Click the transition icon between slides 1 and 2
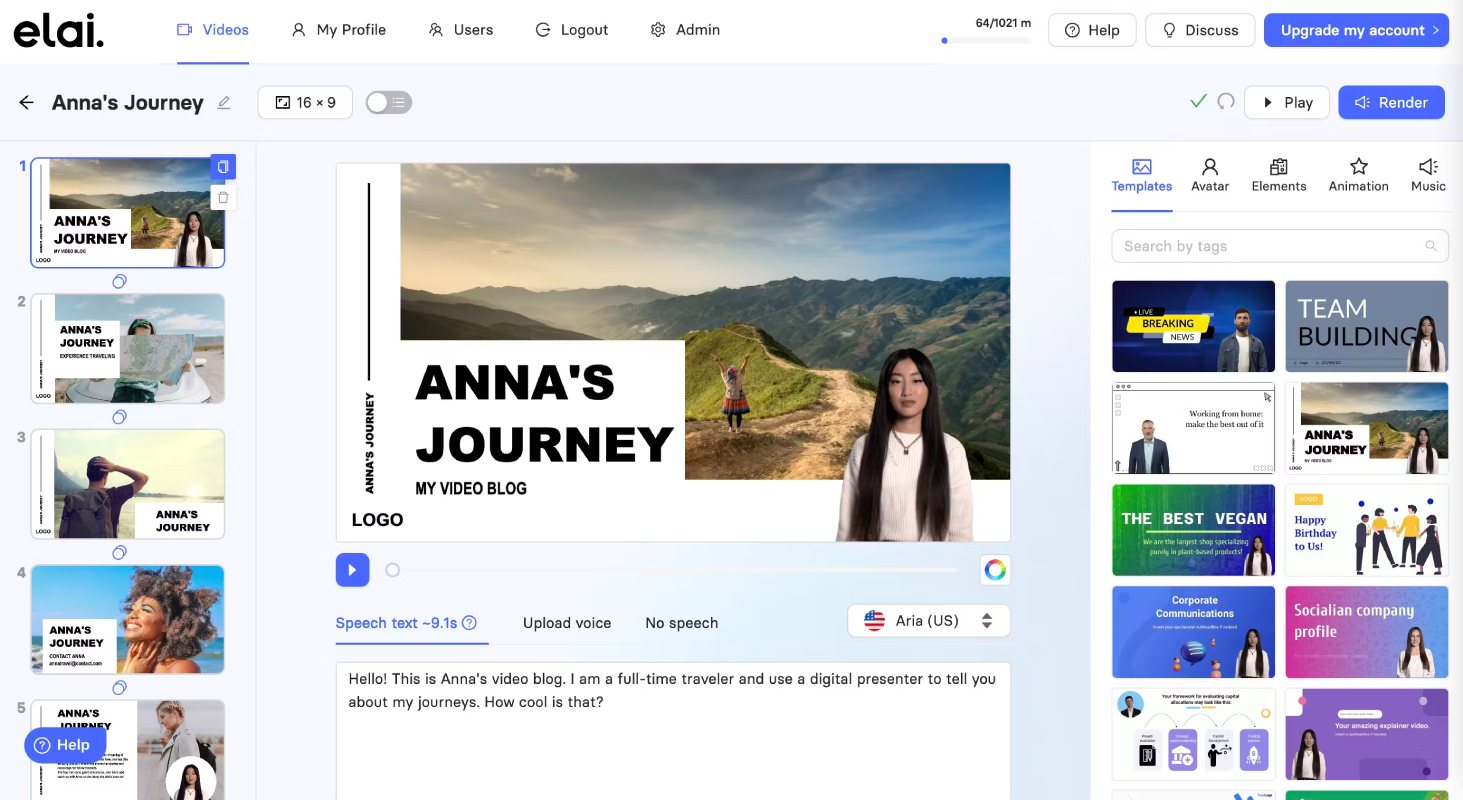 click(x=119, y=282)
